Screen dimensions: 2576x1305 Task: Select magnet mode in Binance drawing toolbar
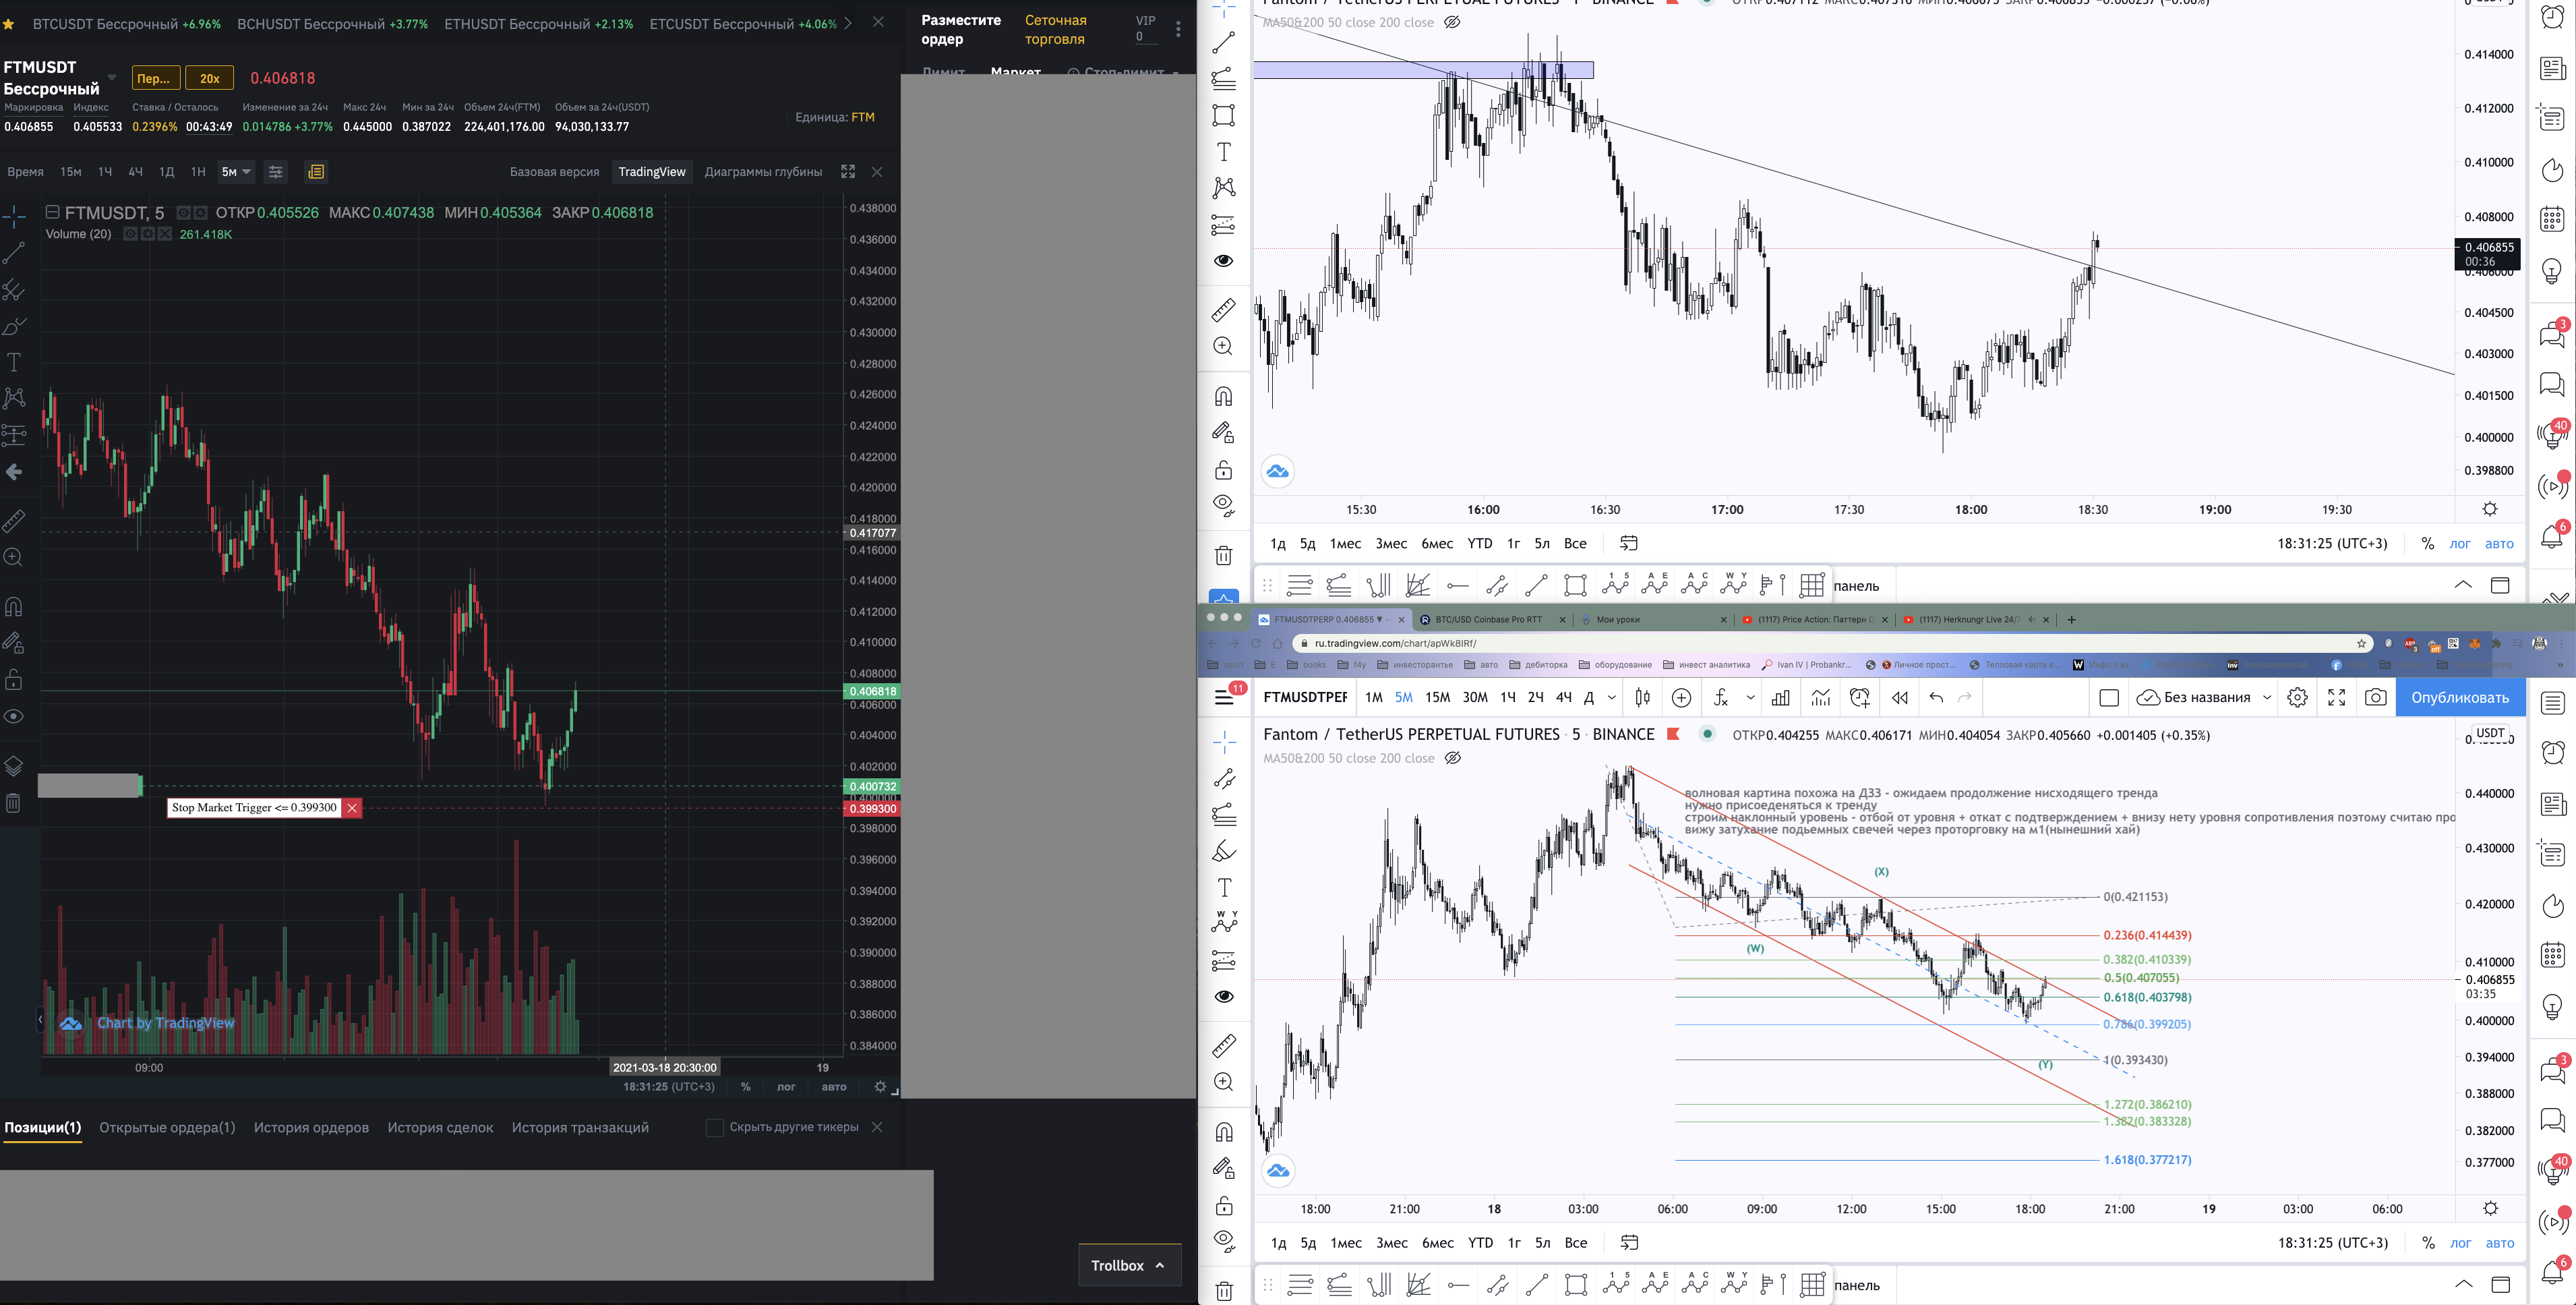[x=14, y=607]
